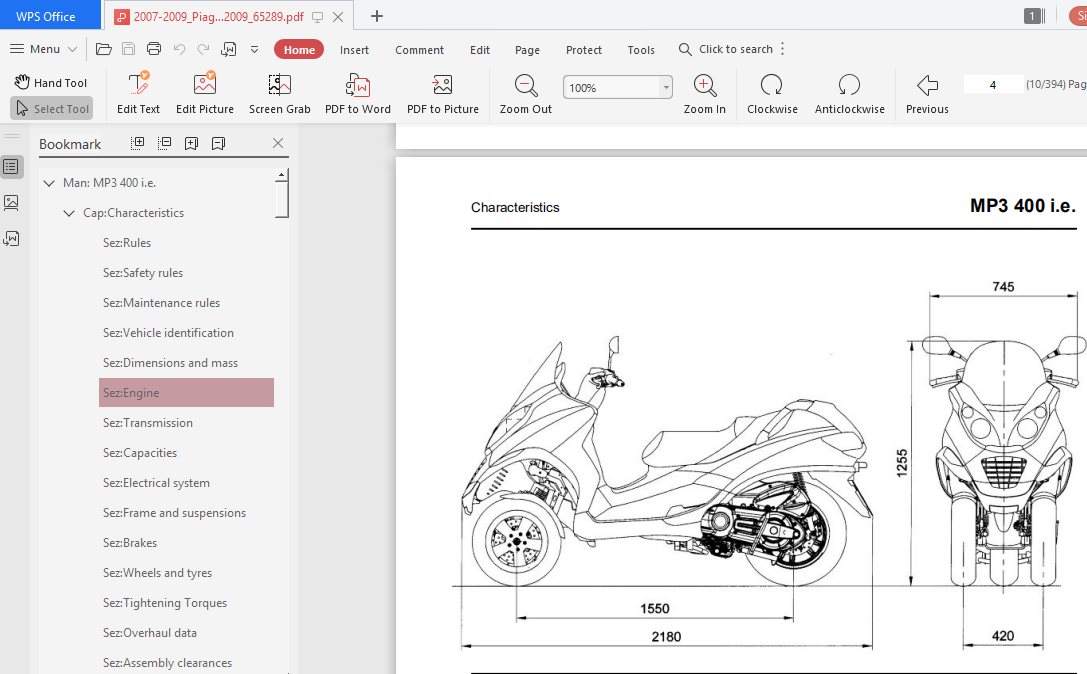Go to the Previous page
Screen dimensions: 1087x674
[x=927, y=93]
